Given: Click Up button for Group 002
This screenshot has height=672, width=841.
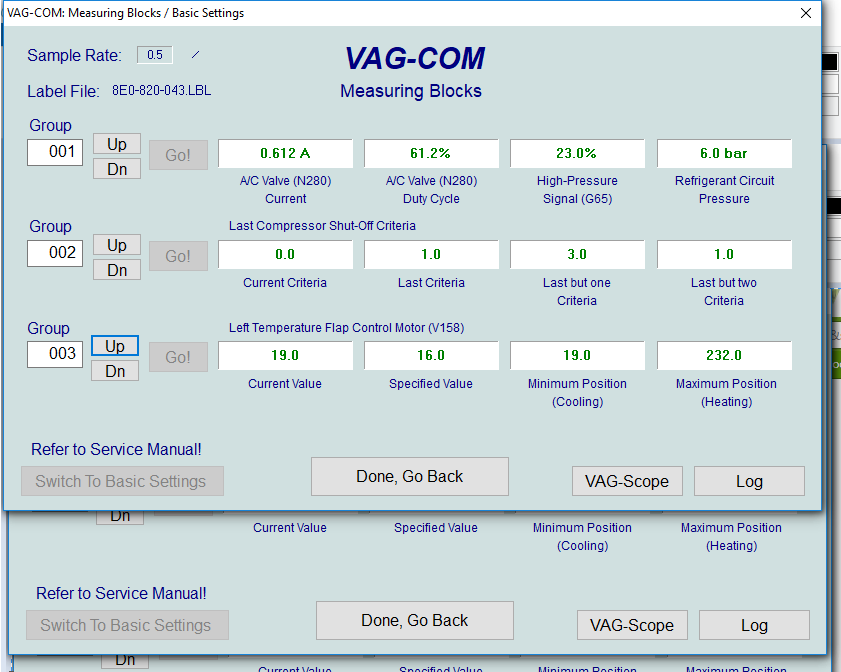Looking at the screenshot, I should tap(117, 245).
